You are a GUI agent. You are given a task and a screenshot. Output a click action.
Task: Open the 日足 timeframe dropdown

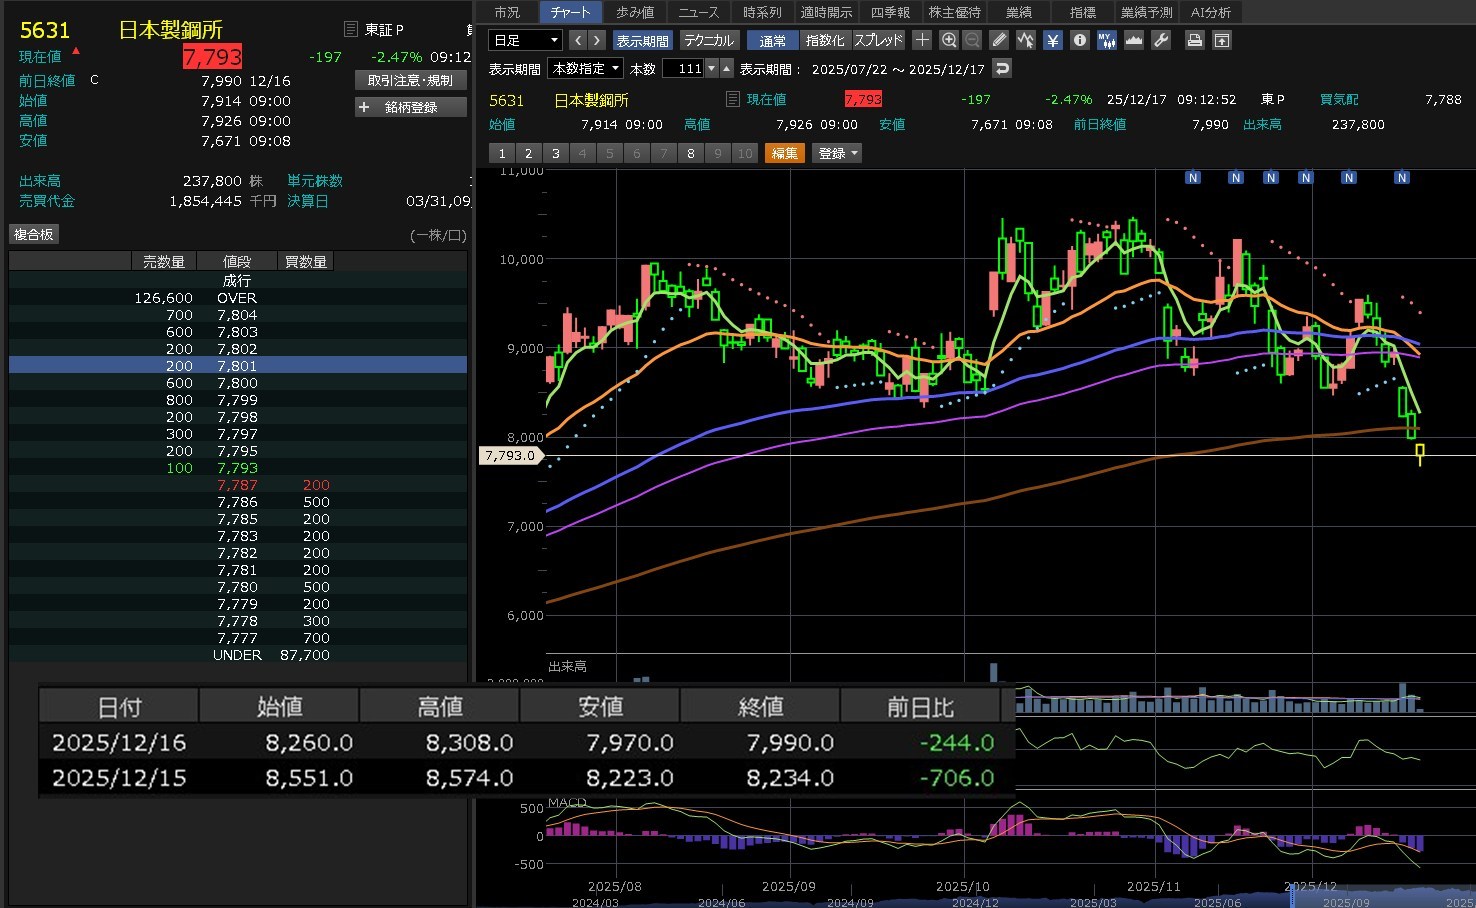coord(526,40)
